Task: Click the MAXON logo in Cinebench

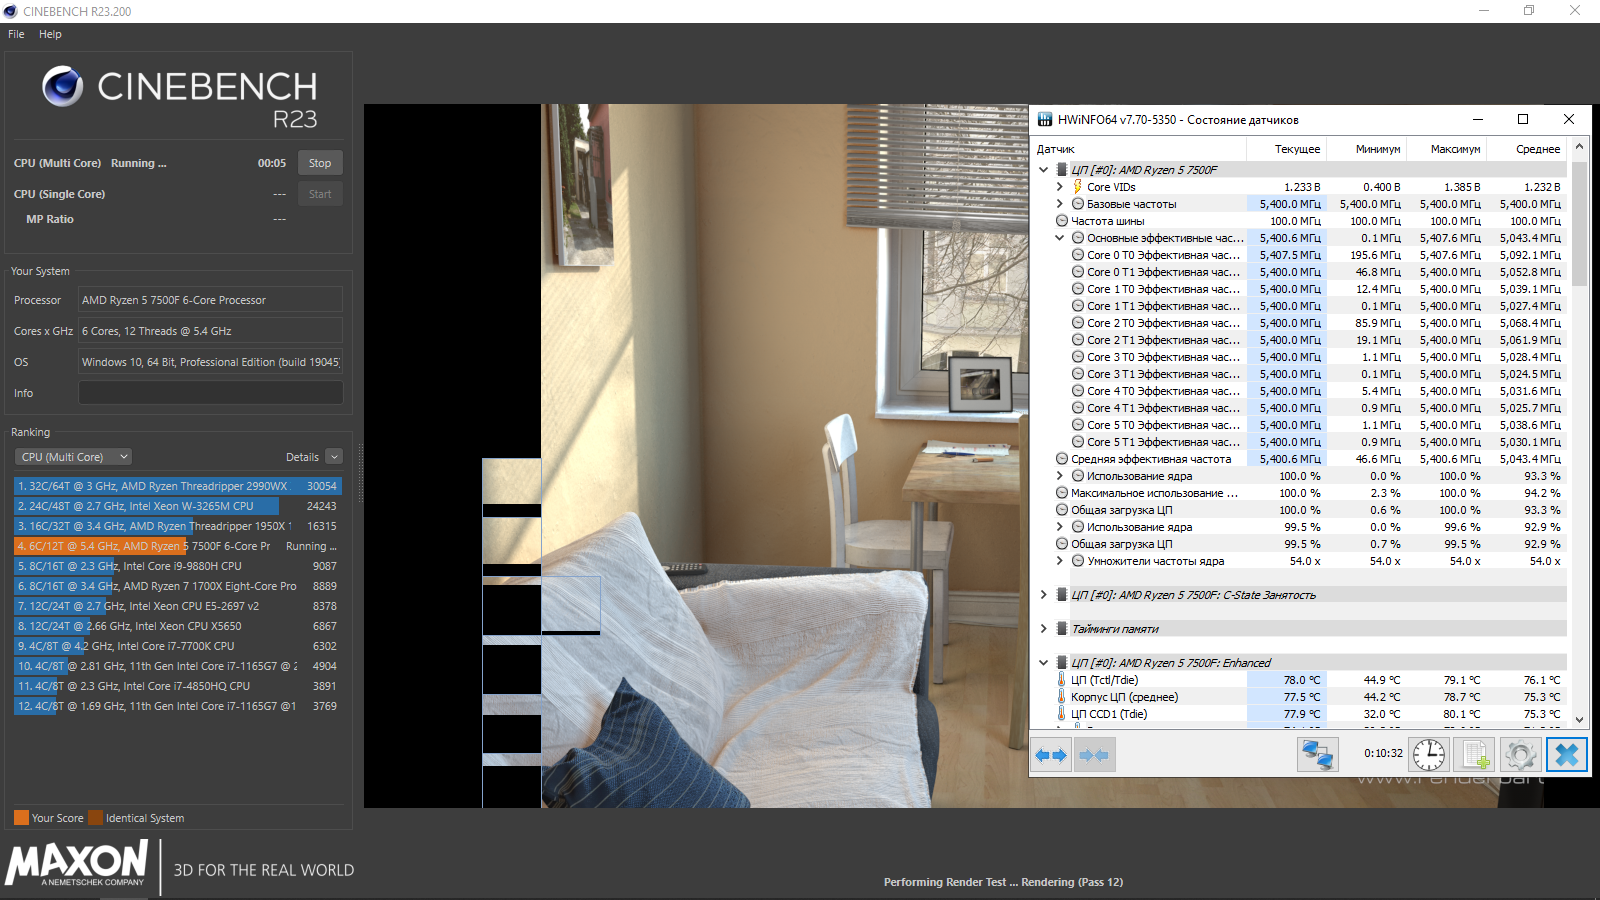Action: [x=77, y=863]
